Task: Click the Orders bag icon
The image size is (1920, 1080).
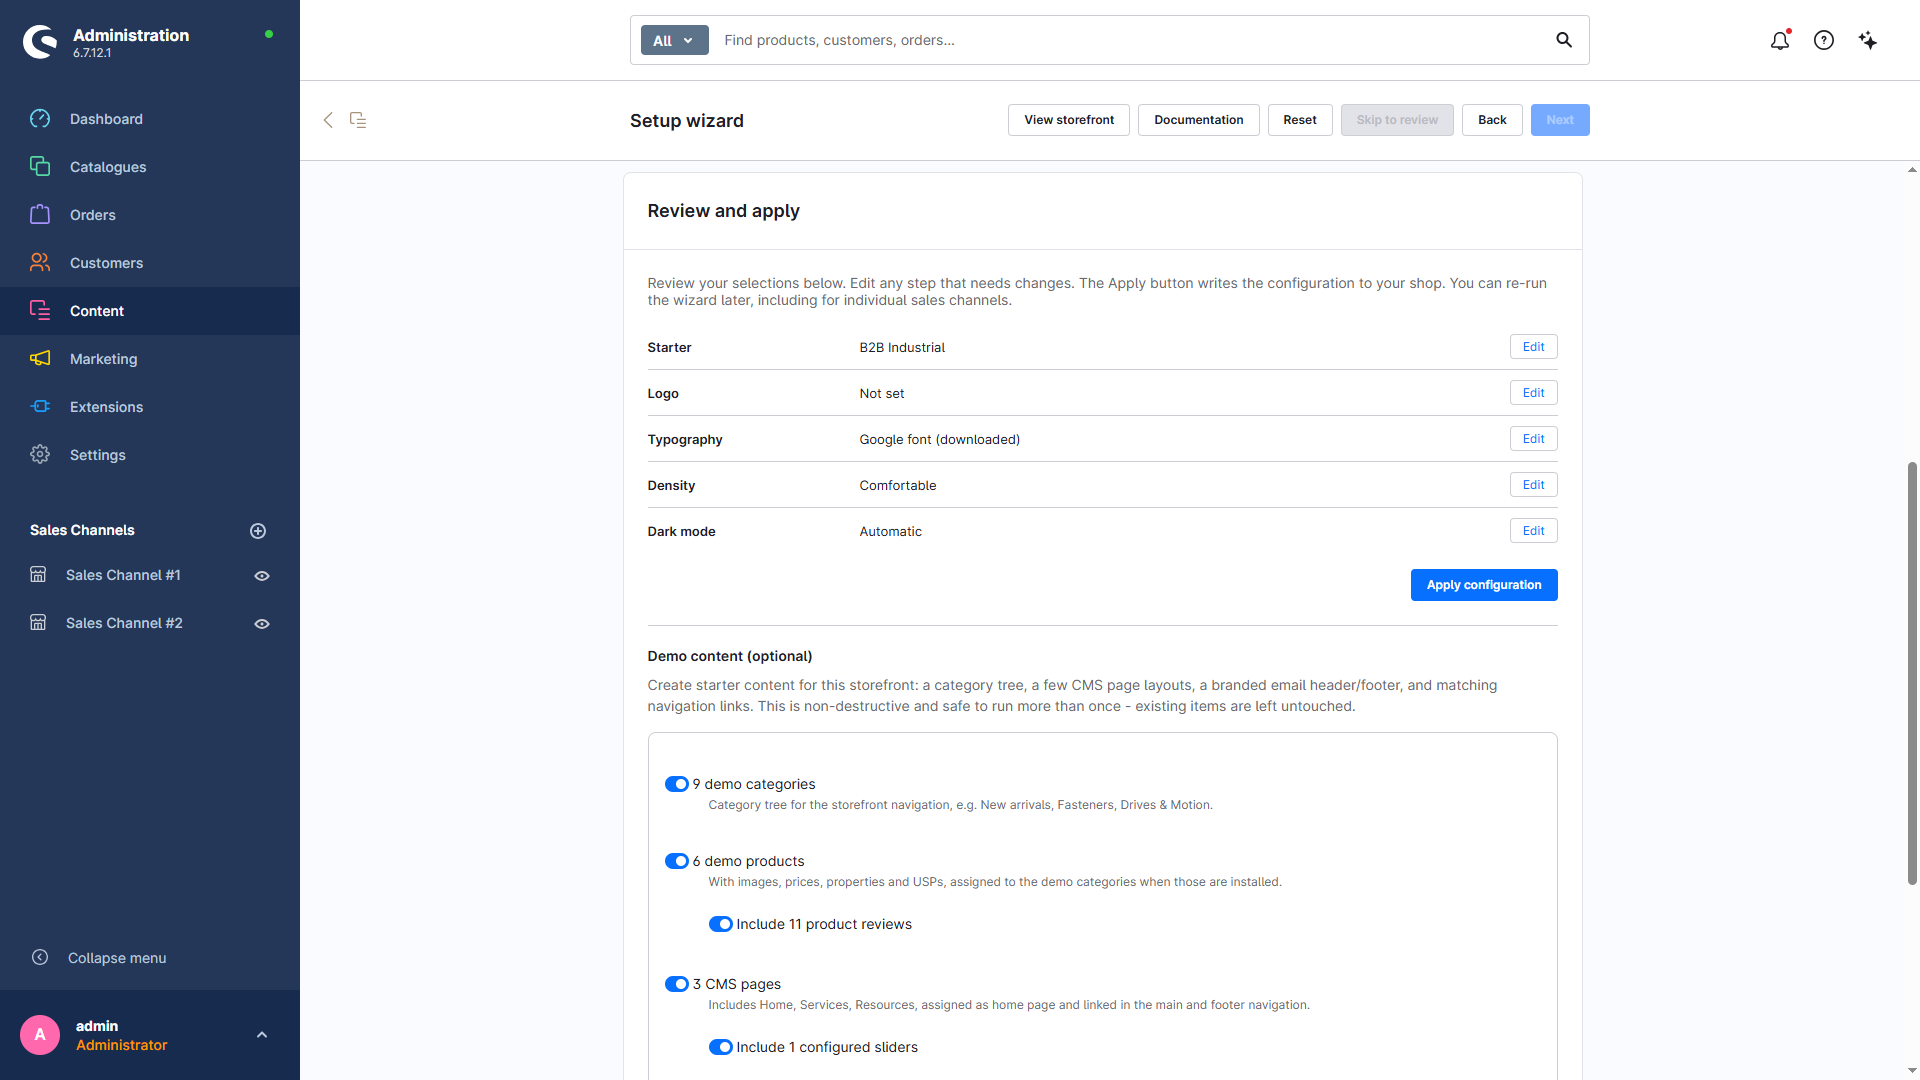Action: (40, 215)
